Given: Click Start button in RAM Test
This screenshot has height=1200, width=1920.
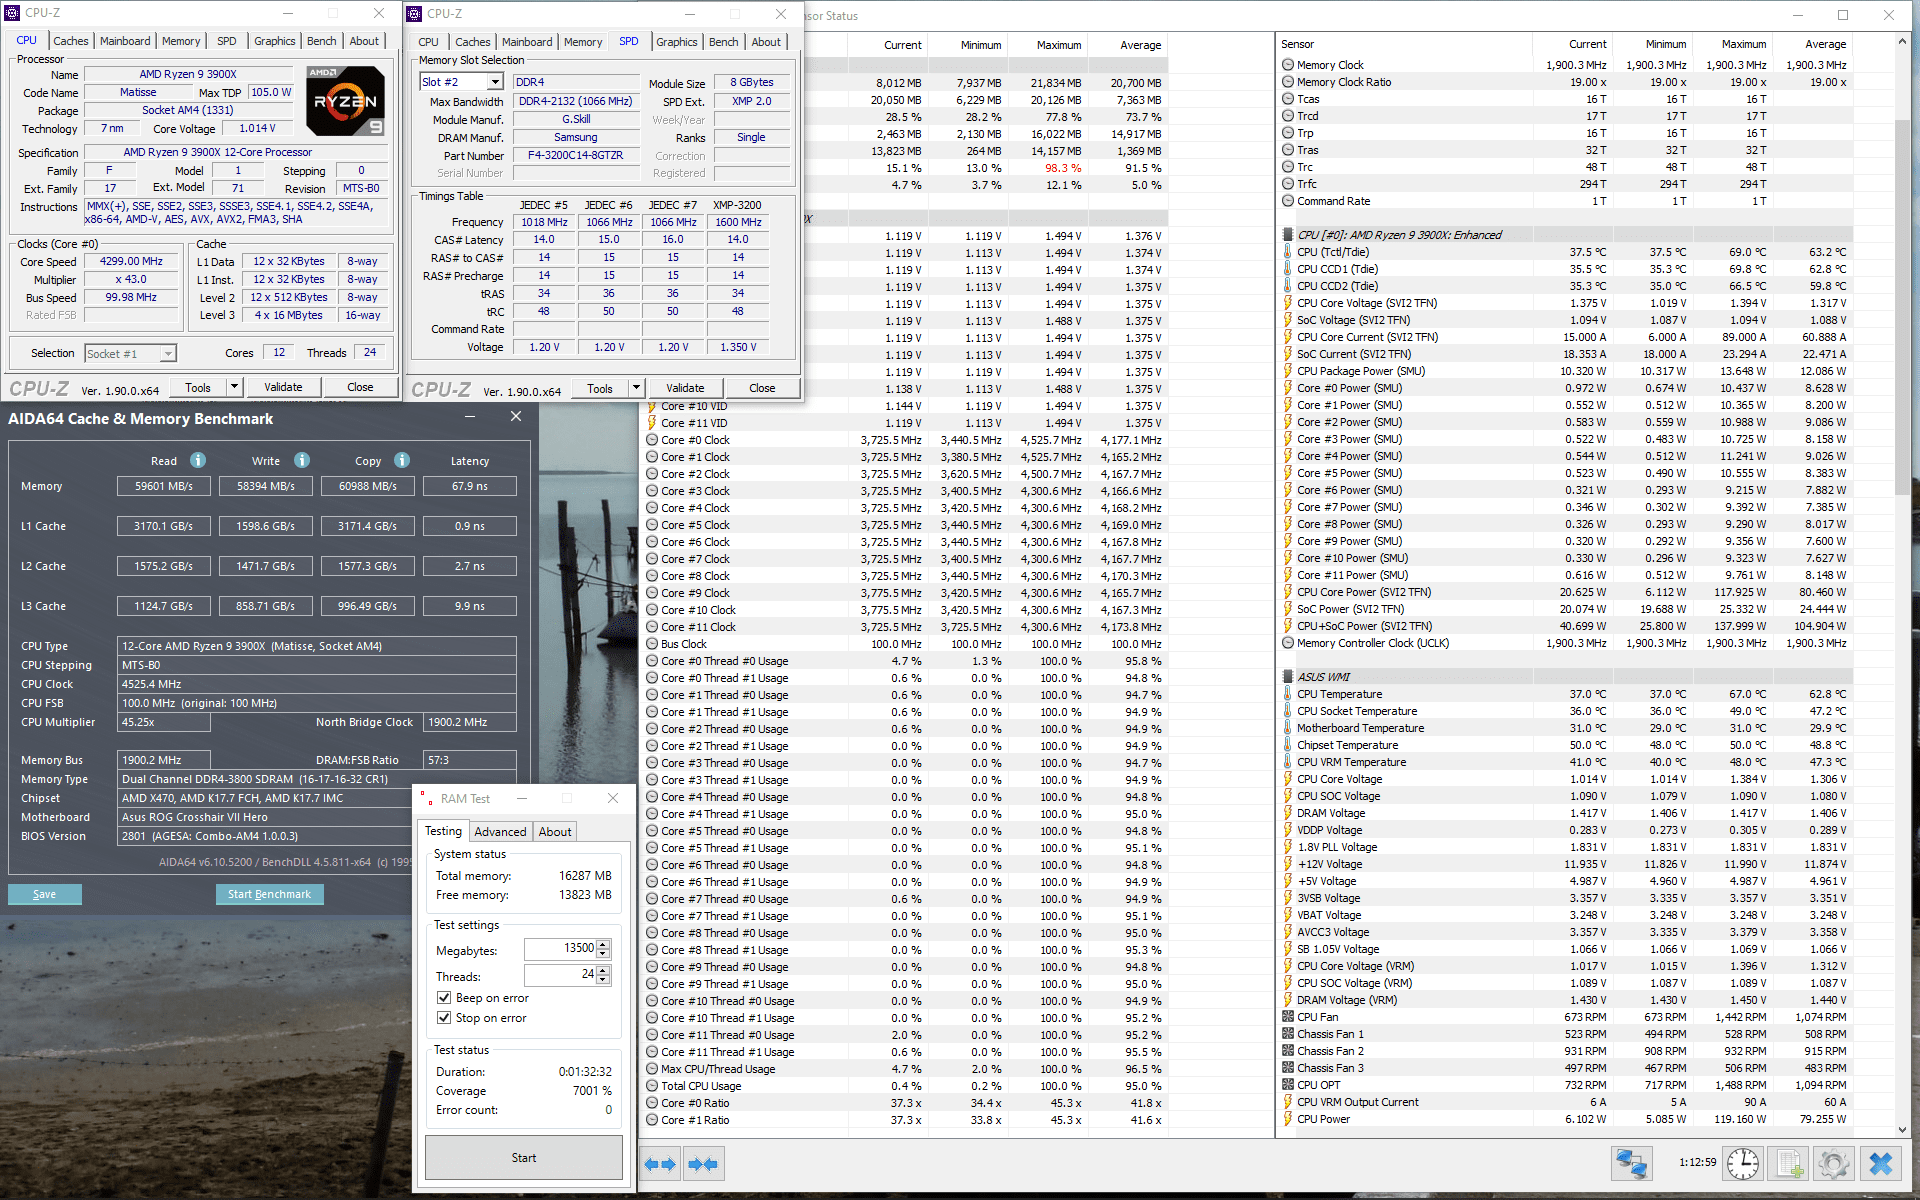Looking at the screenshot, I should (x=524, y=1157).
